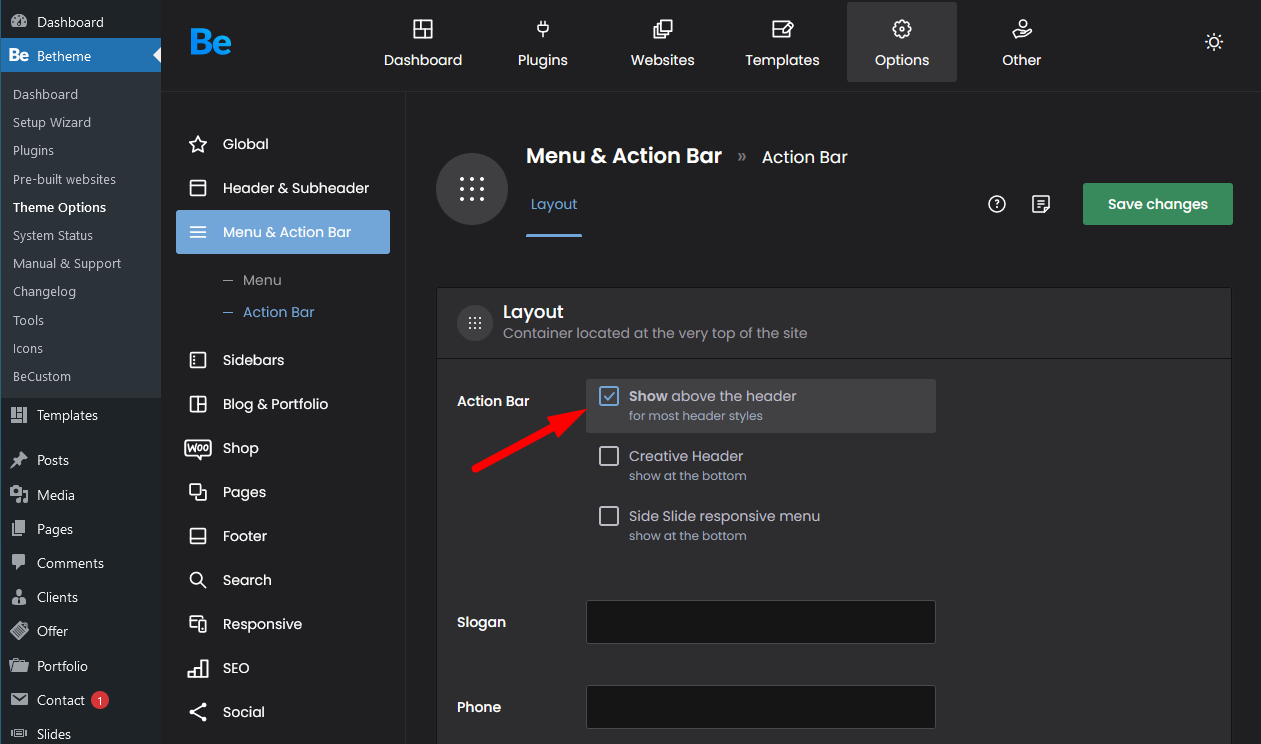Open the notes icon beside Save changes
Image resolution: width=1261 pixels, height=744 pixels.
(1041, 204)
